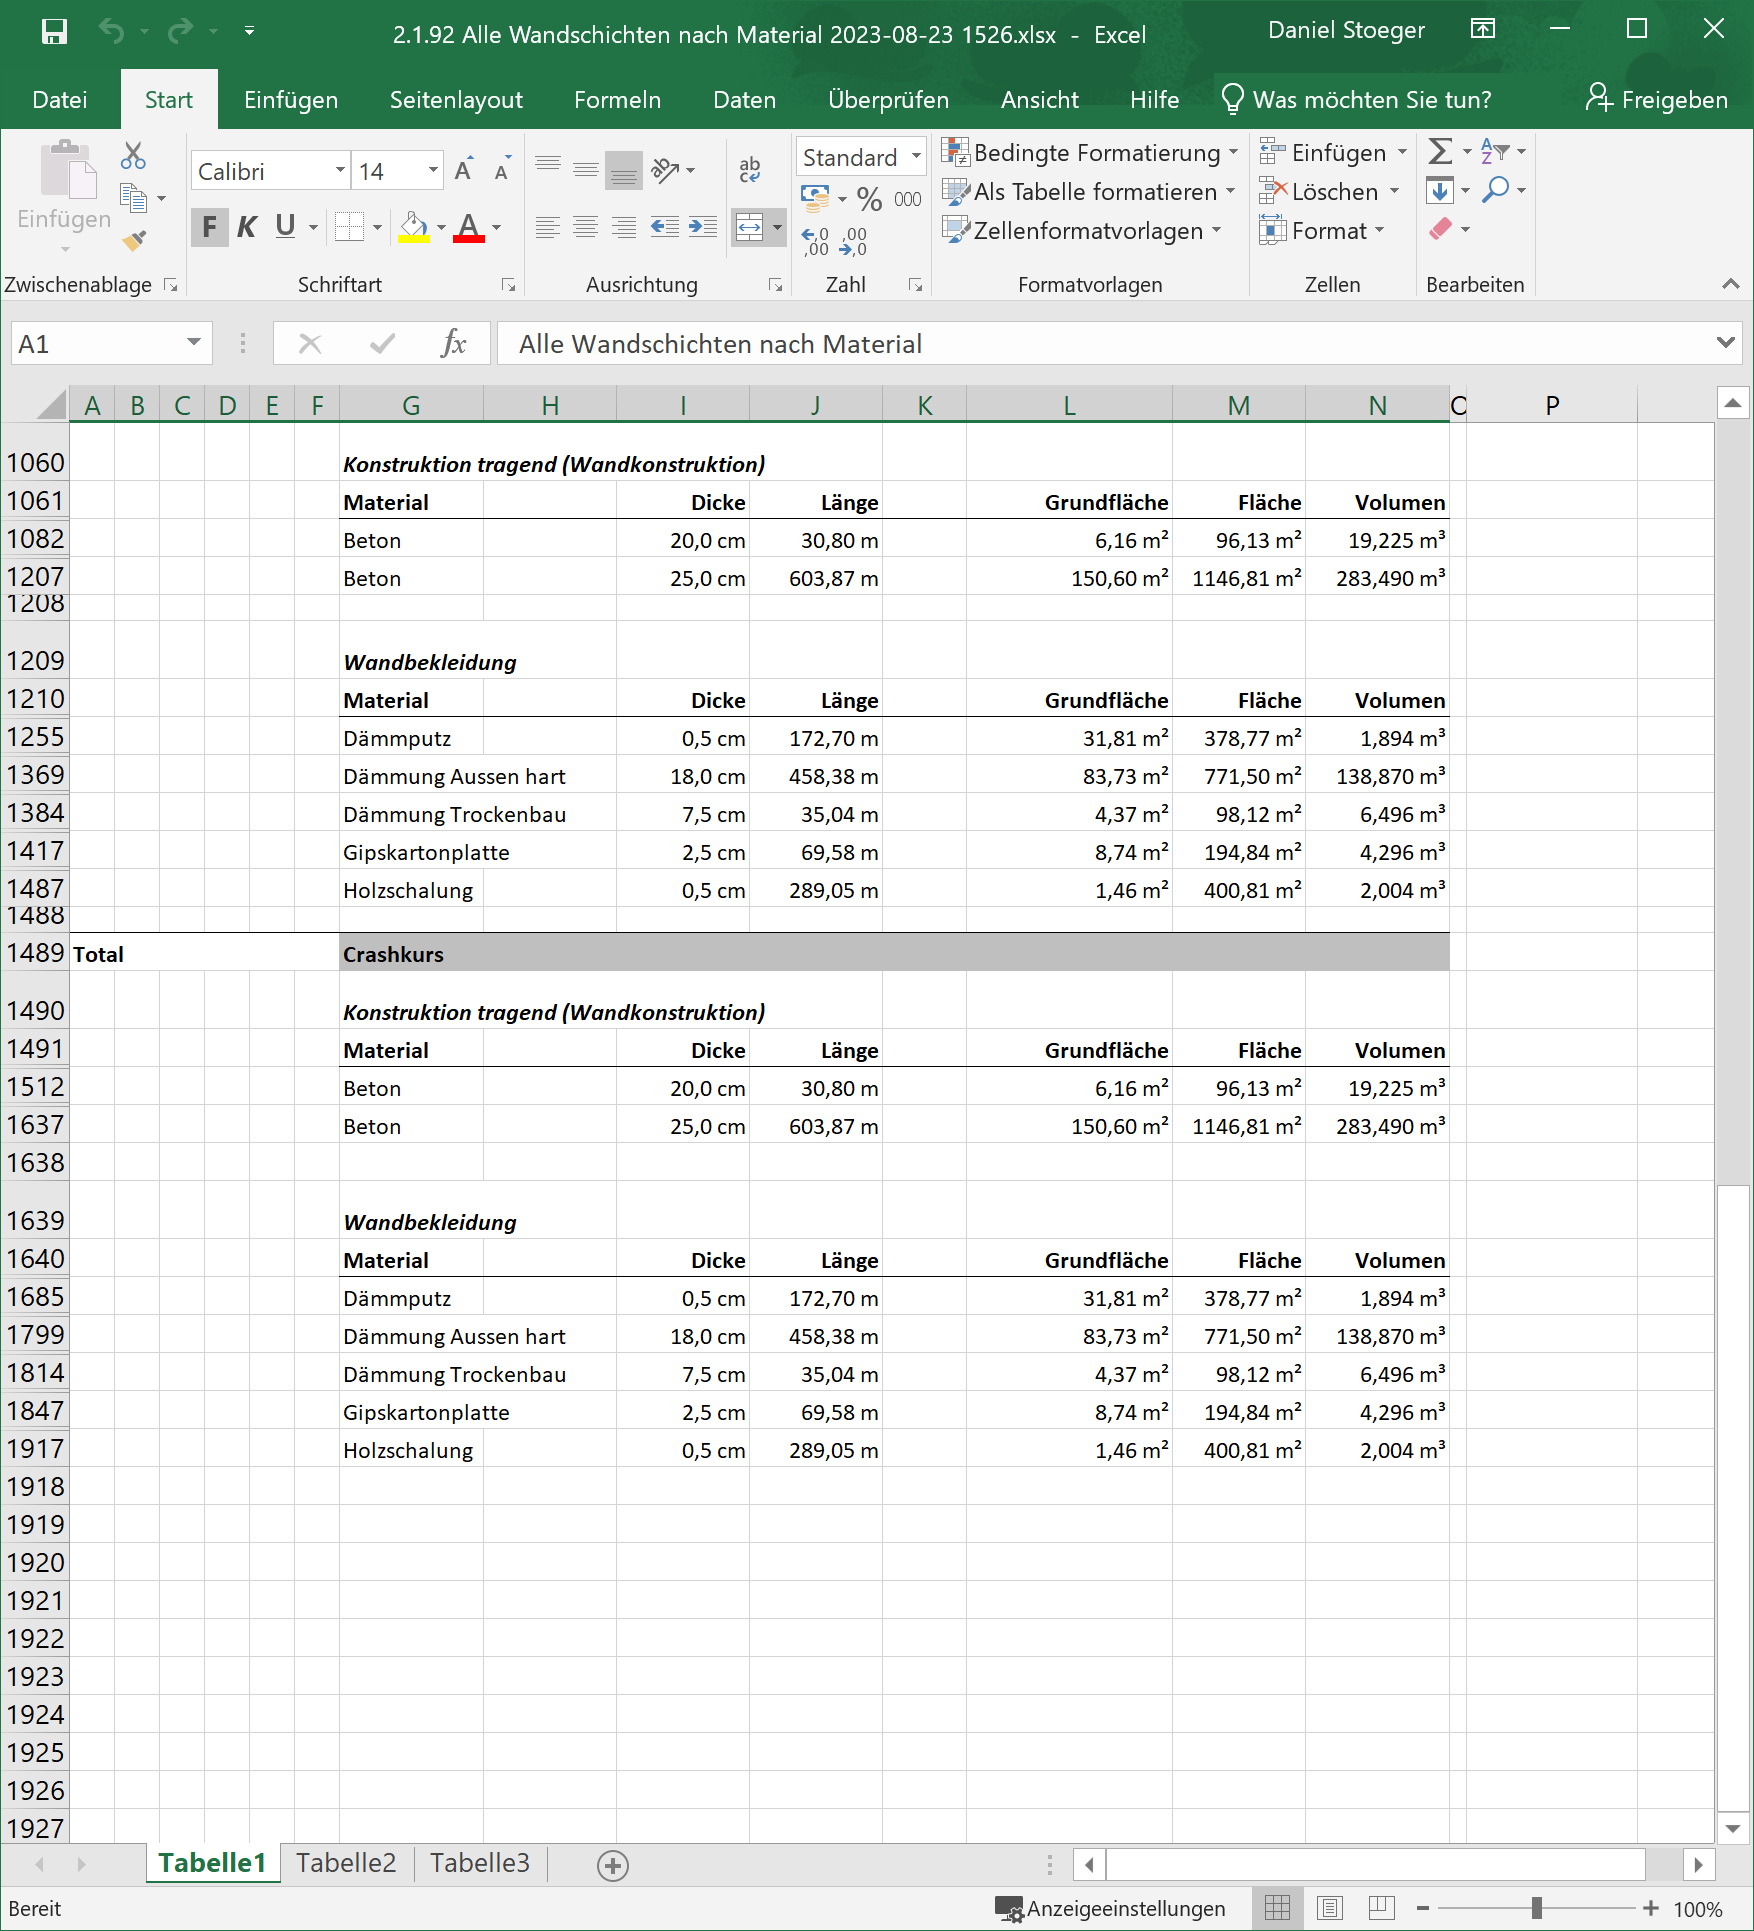1754x1931 pixels.
Task: Apply yellow fill color swatch
Action: (x=413, y=228)
